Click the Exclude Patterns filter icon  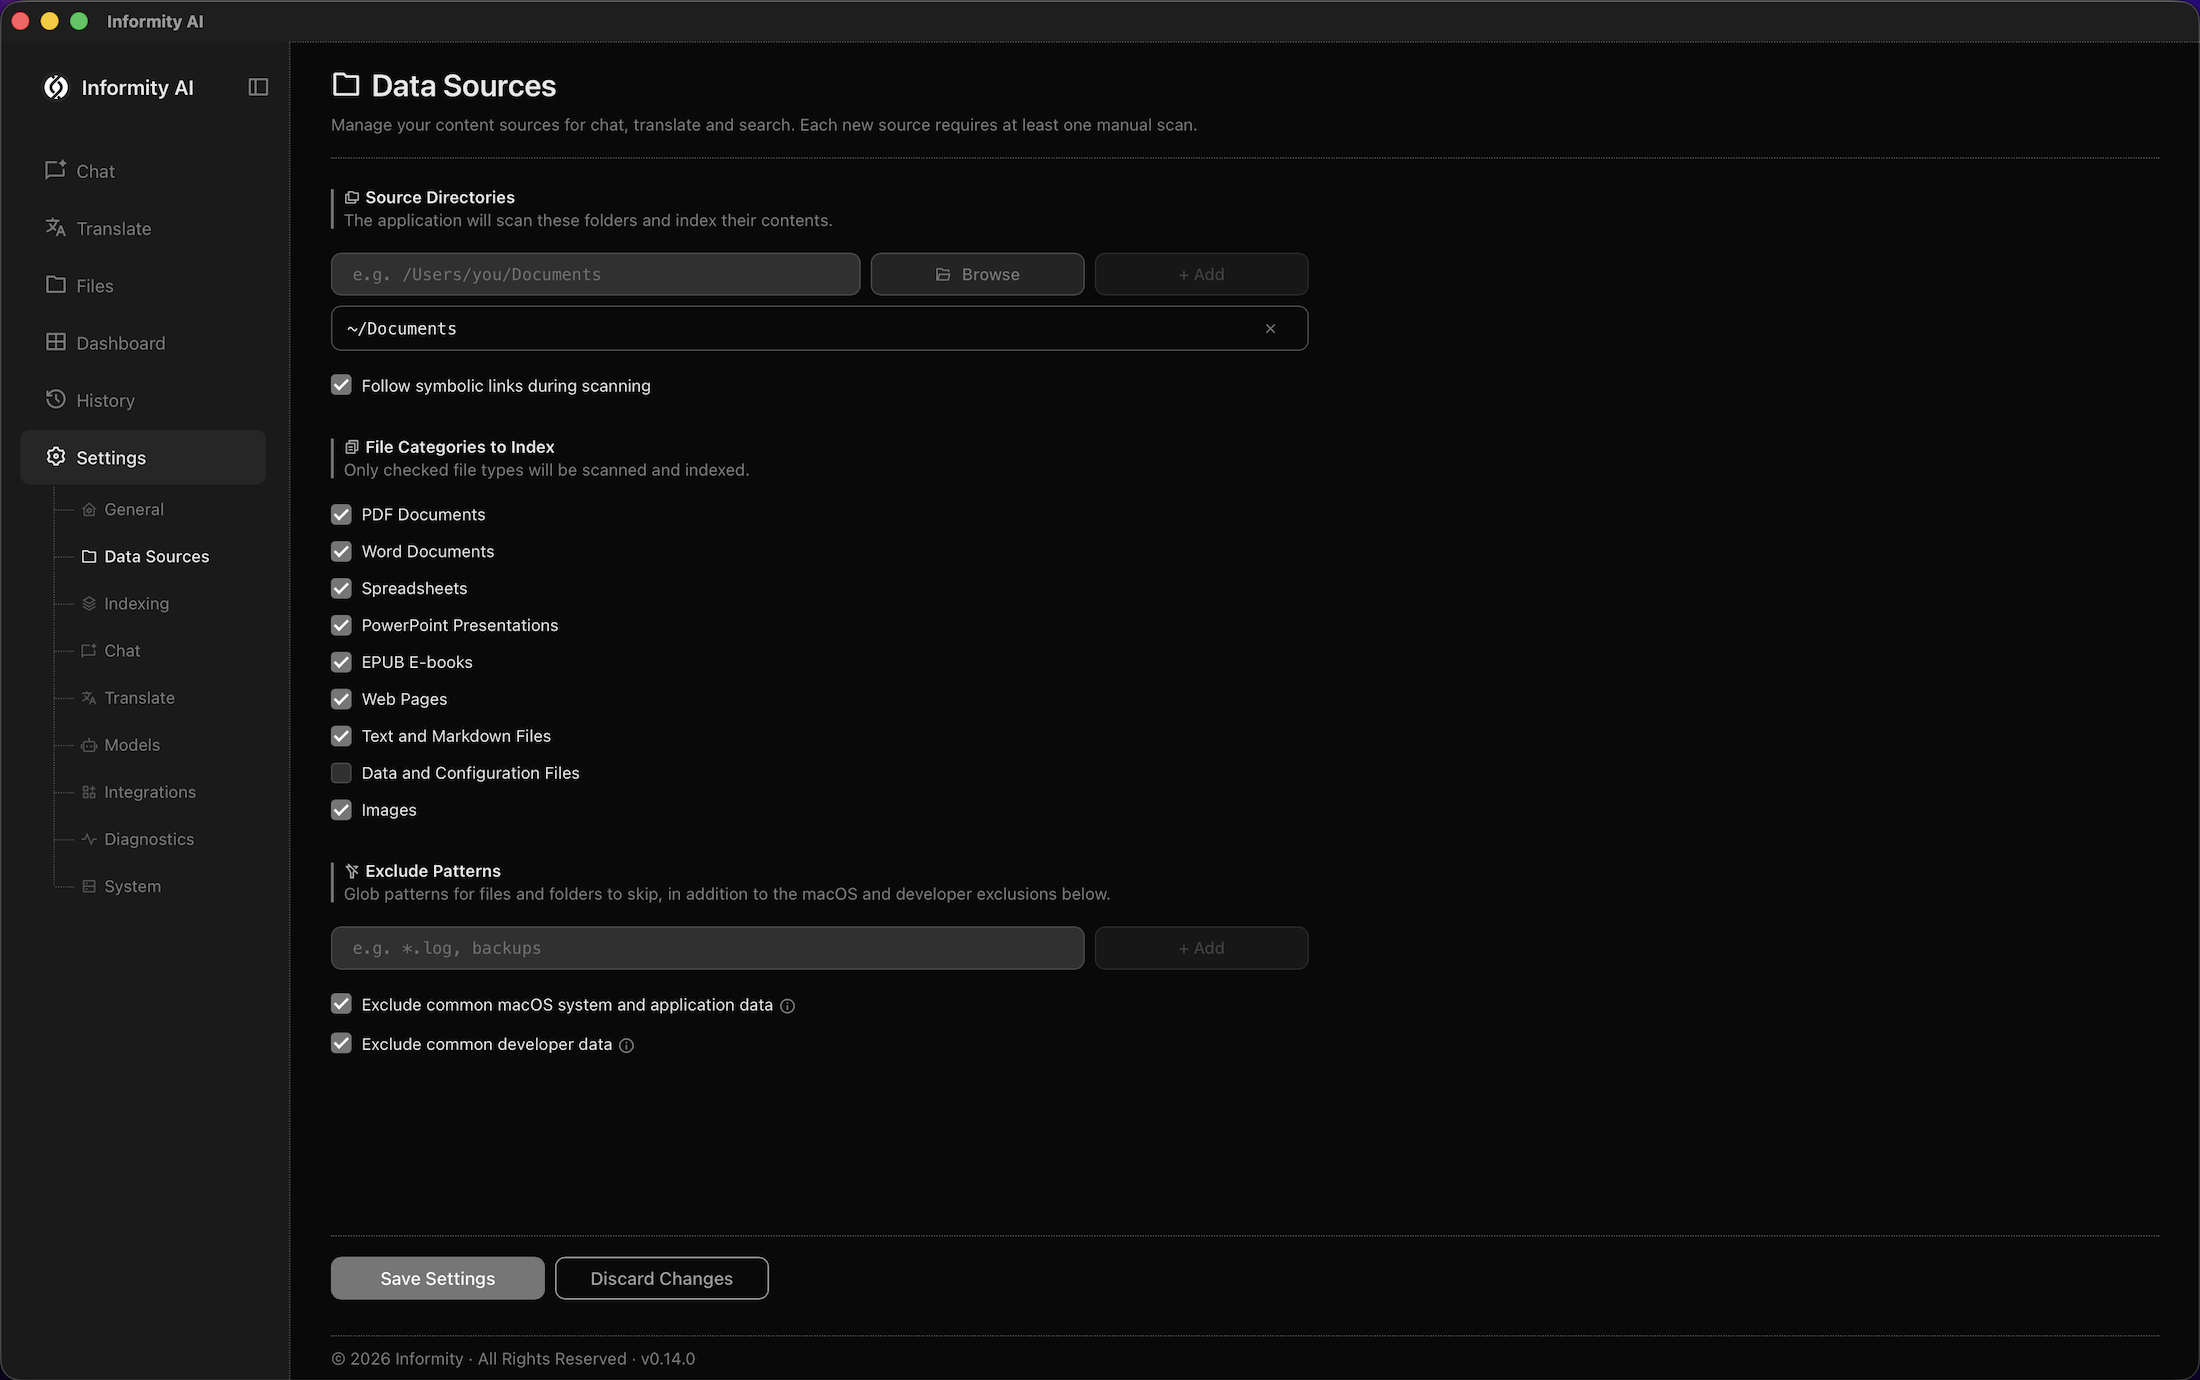tap(351, 871)
